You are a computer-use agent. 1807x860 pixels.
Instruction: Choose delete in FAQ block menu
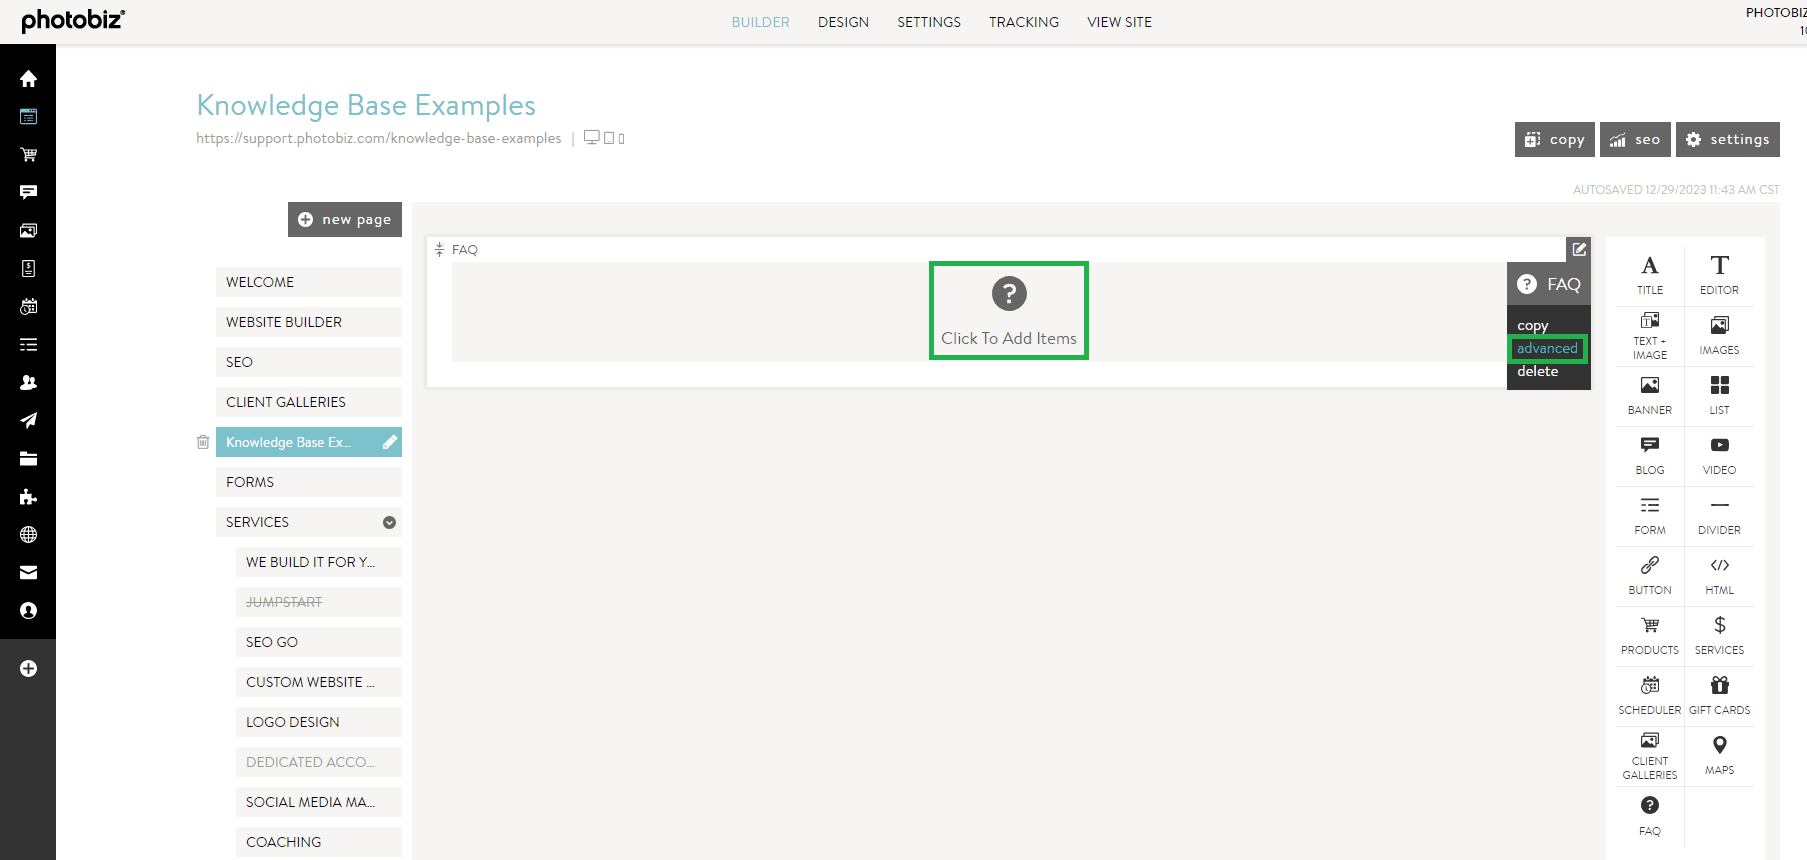click(1537, 371)
